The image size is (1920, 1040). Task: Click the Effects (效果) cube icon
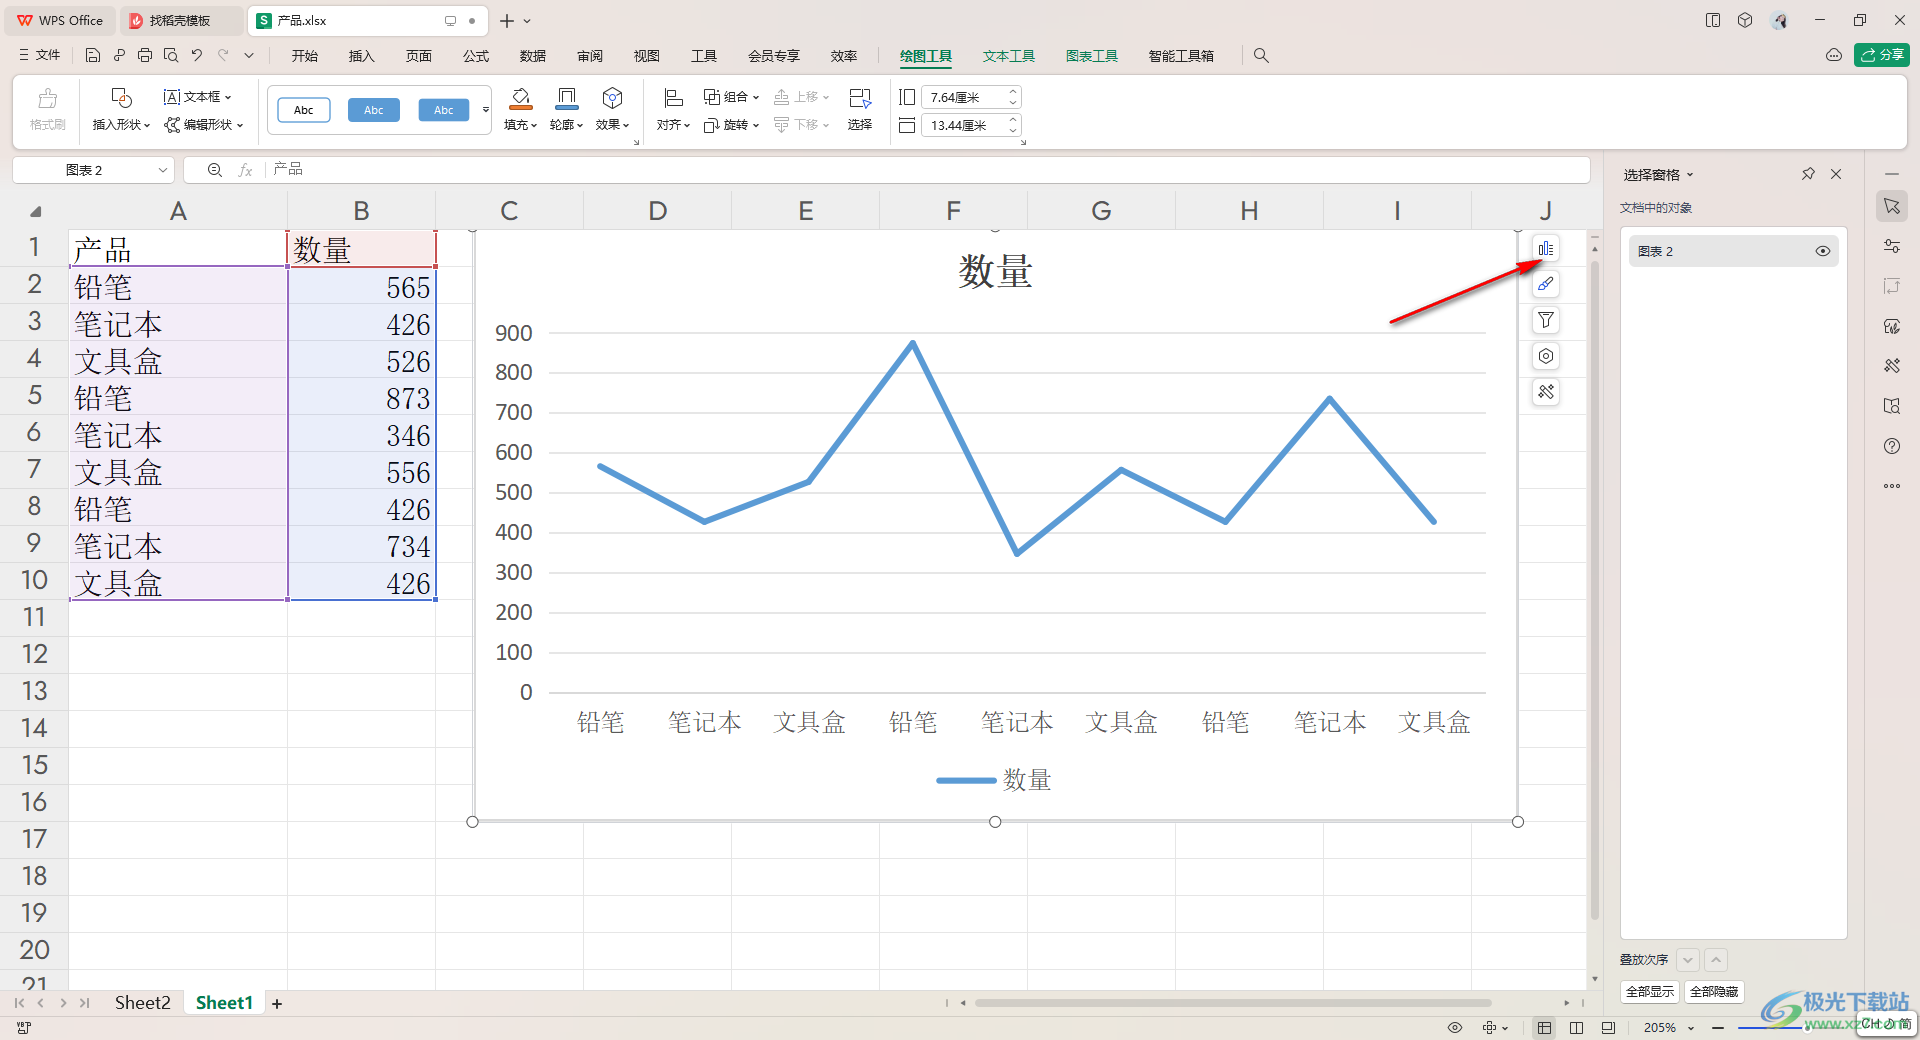click(612, 98)
